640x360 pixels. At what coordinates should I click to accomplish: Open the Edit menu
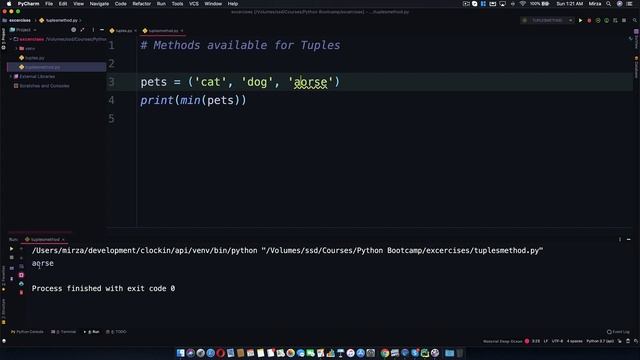(63, 4)
